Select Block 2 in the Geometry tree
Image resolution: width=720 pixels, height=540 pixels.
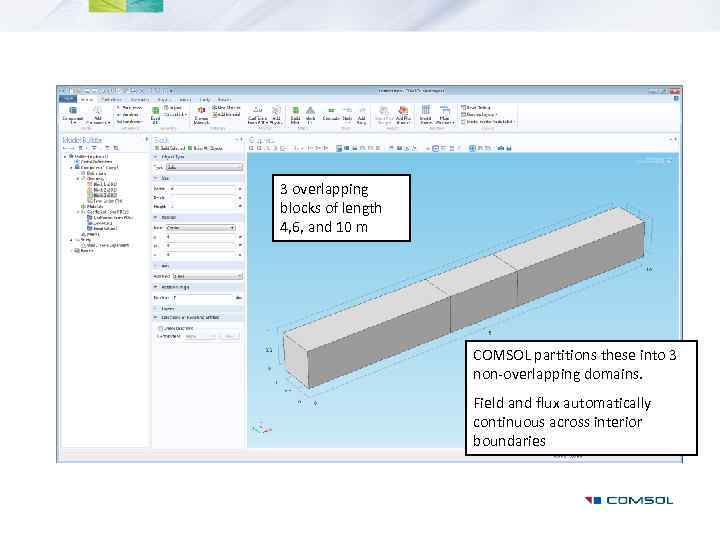(x=101, y=190)
